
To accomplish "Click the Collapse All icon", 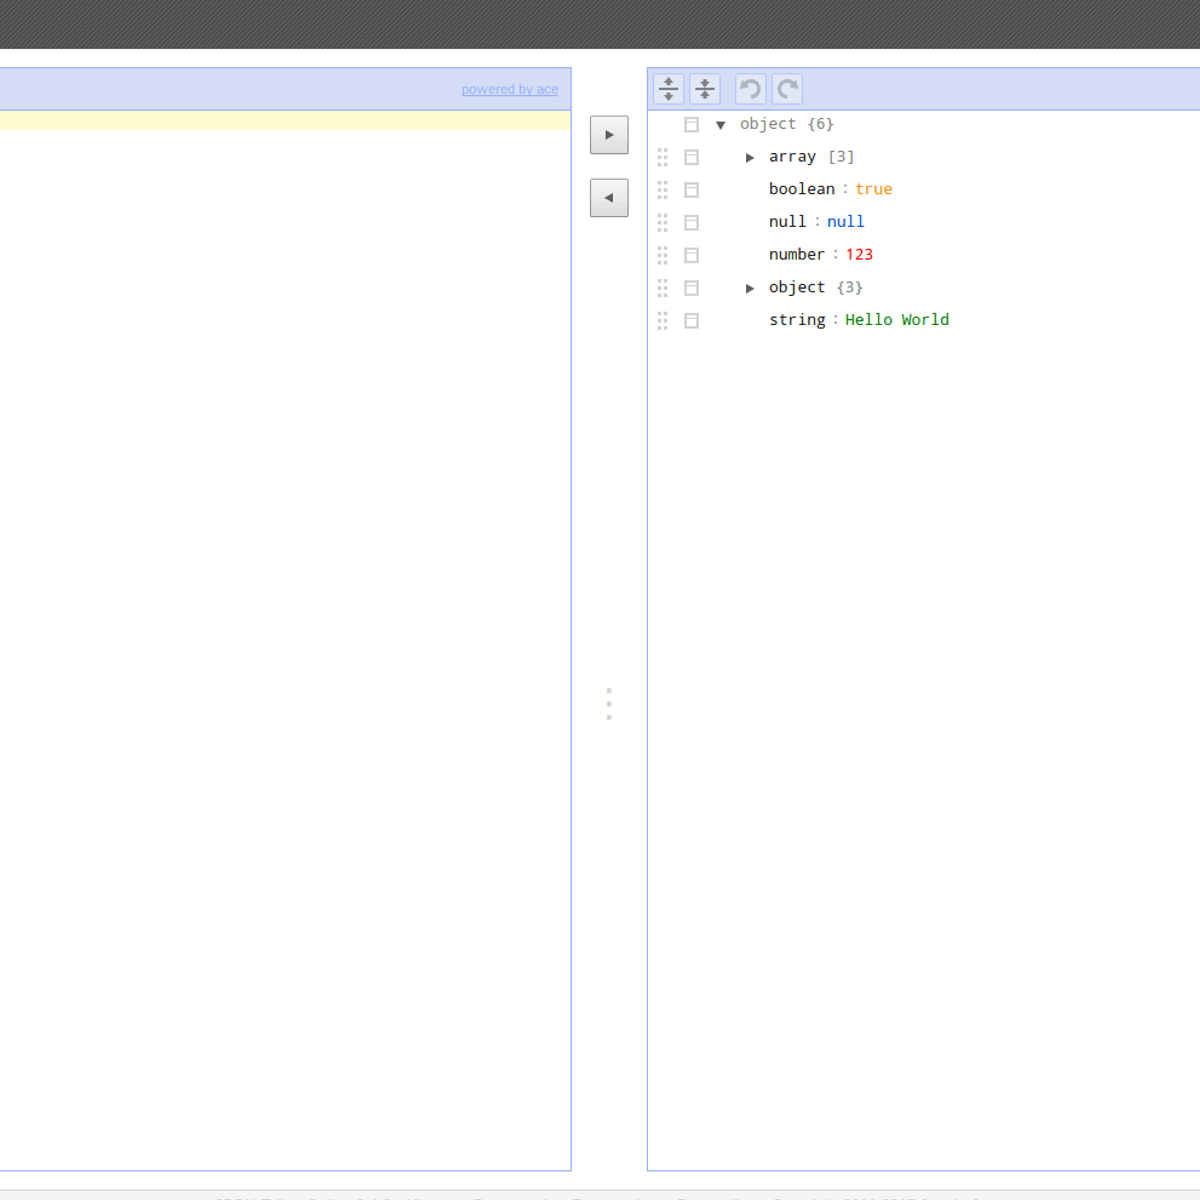I will [x=704, y=88].
